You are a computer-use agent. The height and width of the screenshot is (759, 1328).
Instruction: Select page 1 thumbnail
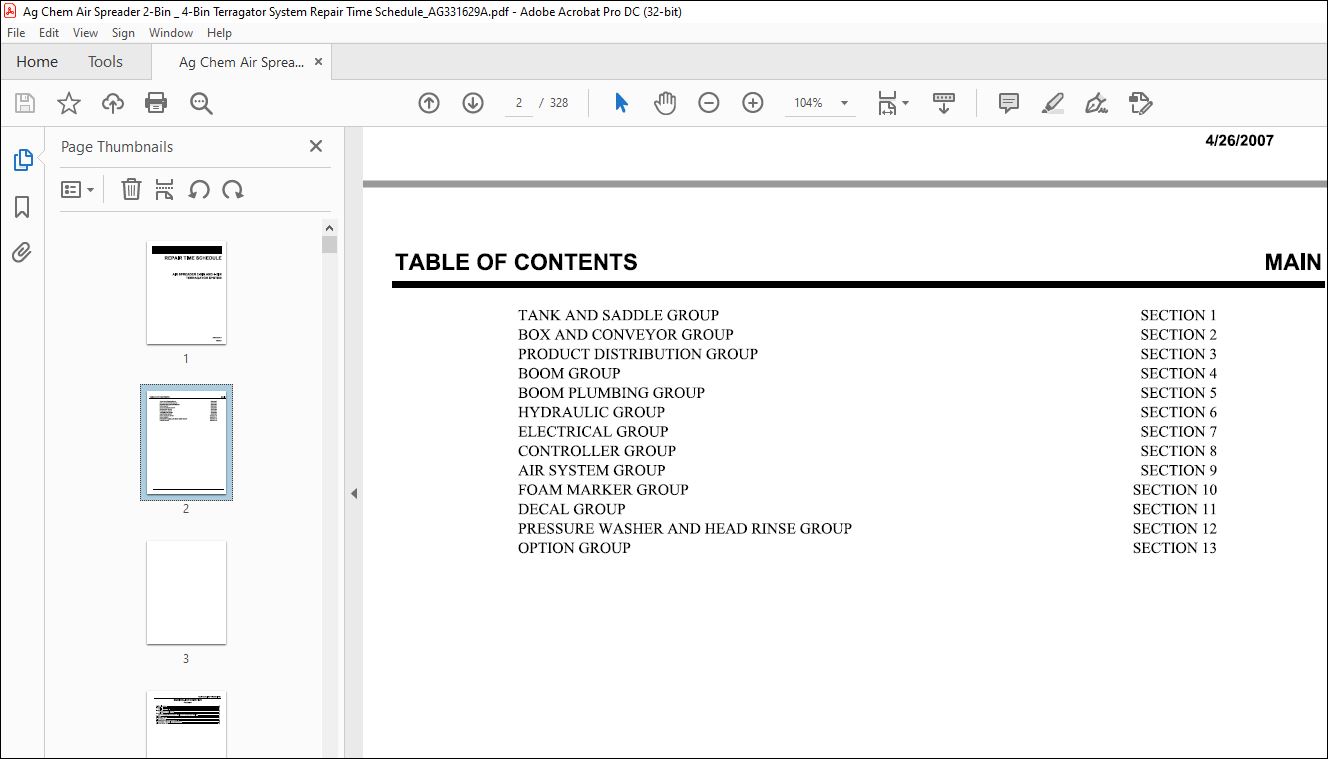click(x=186, y=293)
